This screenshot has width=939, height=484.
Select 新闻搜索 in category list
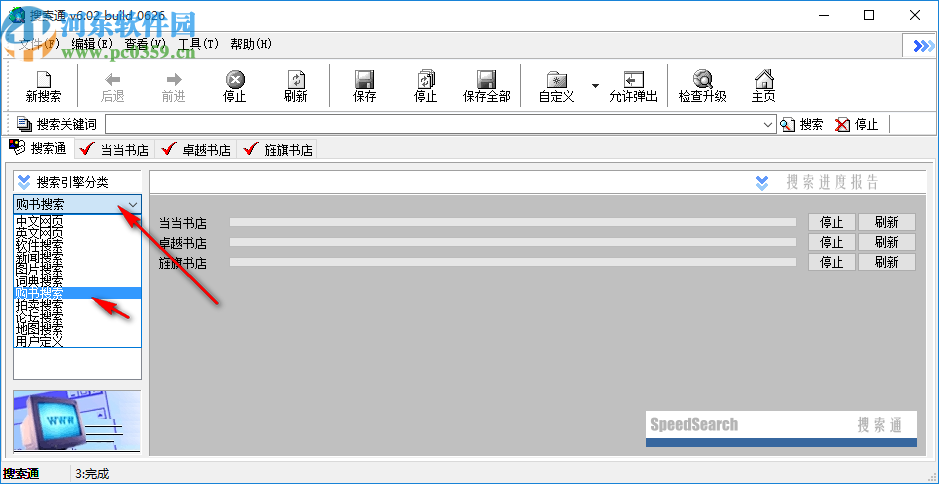point(77,256)
